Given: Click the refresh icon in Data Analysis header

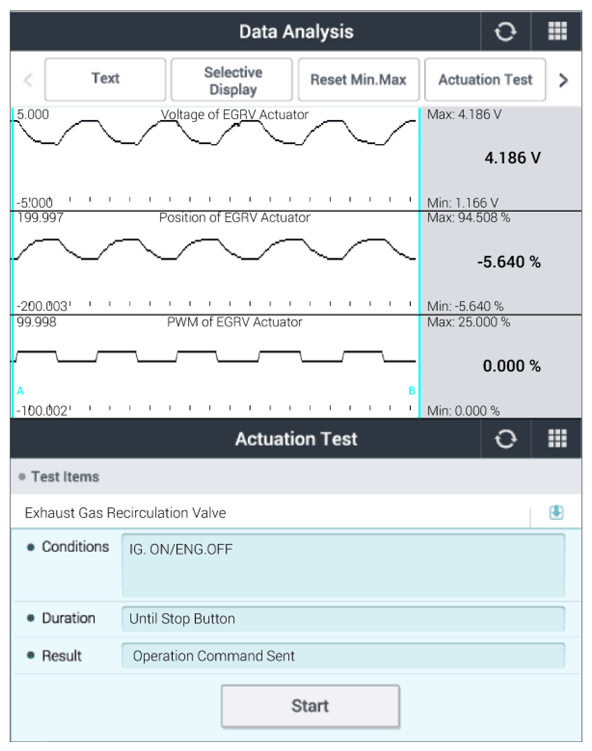Looking at the screenshot, I should 505,32.
